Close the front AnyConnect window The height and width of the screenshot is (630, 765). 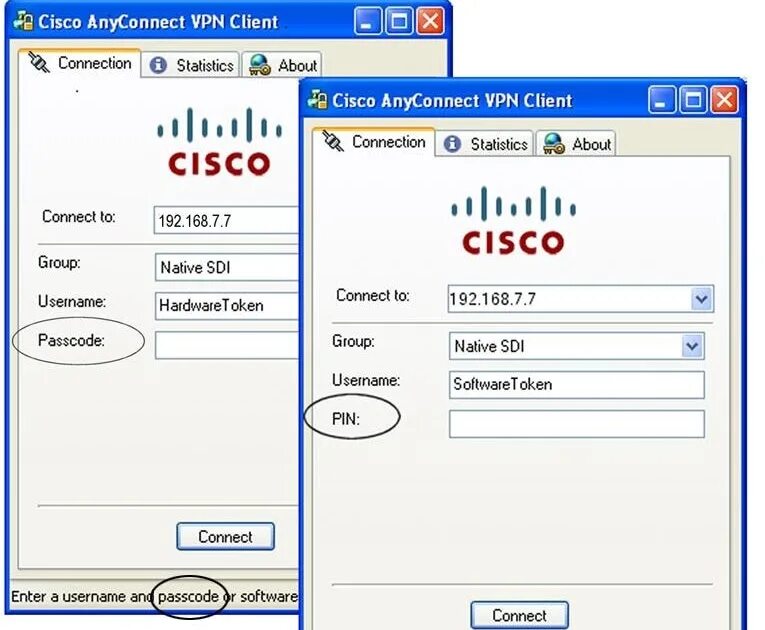point(725,100)
